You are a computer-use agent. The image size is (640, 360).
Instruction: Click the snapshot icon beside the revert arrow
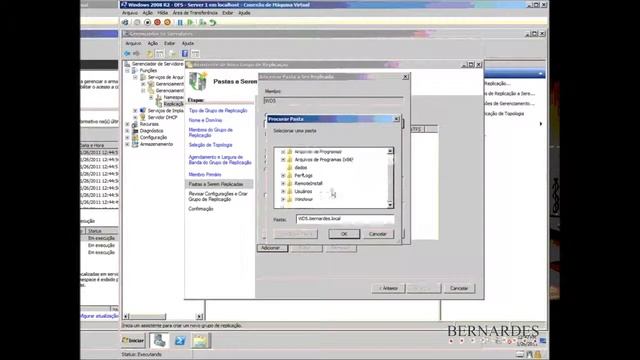coord(202,22)
